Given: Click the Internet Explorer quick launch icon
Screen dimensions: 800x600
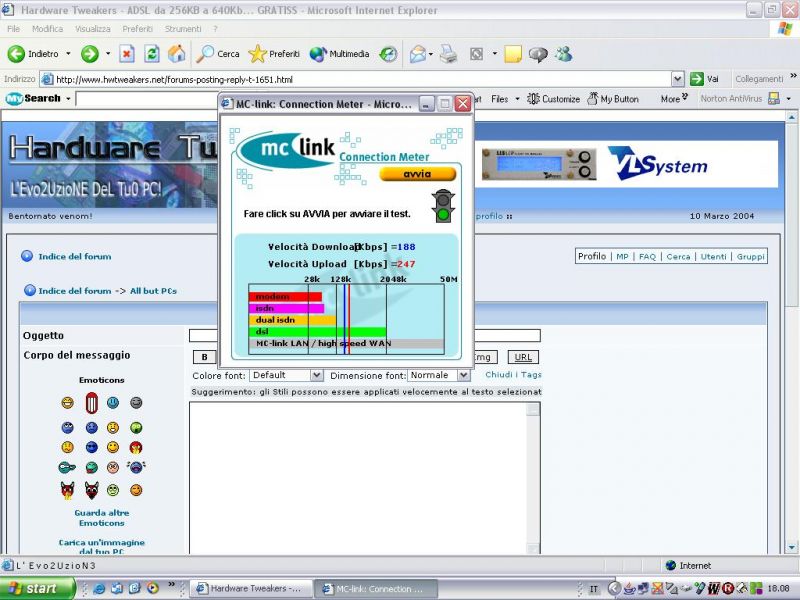Looking at the screenshot, I should [x=99, y=588].
